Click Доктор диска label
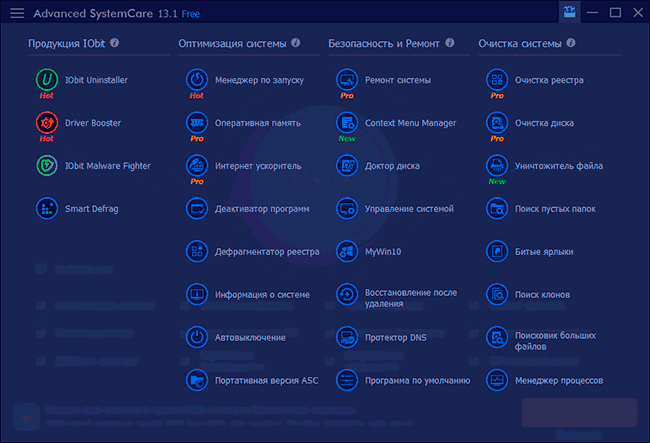 [x=392, y=166]
